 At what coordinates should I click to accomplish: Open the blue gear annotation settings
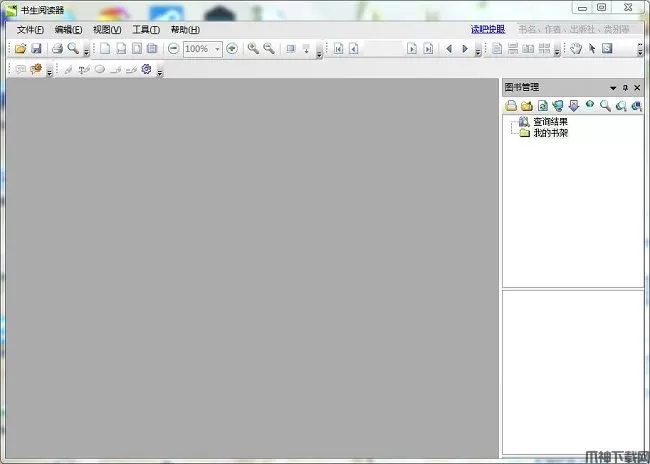146,69
